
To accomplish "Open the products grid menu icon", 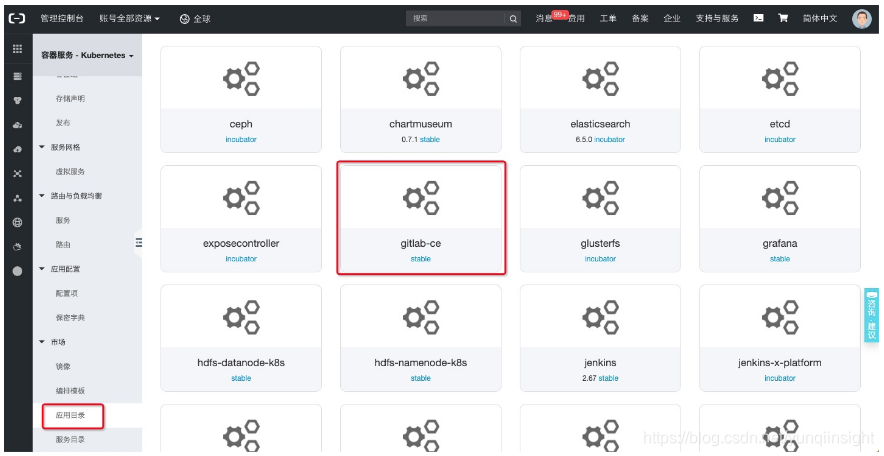I will point(17,50).
